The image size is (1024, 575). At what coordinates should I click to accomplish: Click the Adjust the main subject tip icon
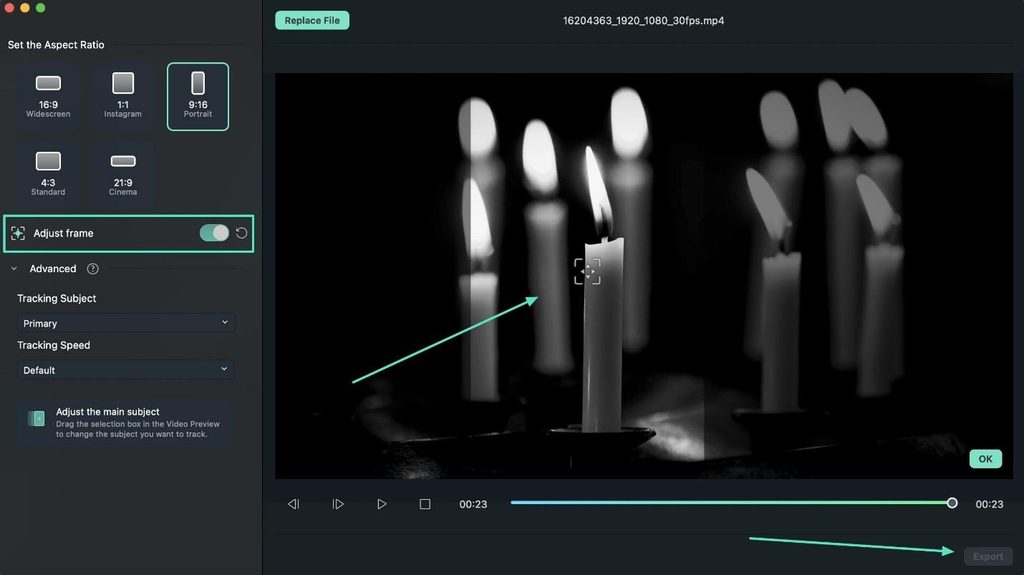(x=37, y=418)
